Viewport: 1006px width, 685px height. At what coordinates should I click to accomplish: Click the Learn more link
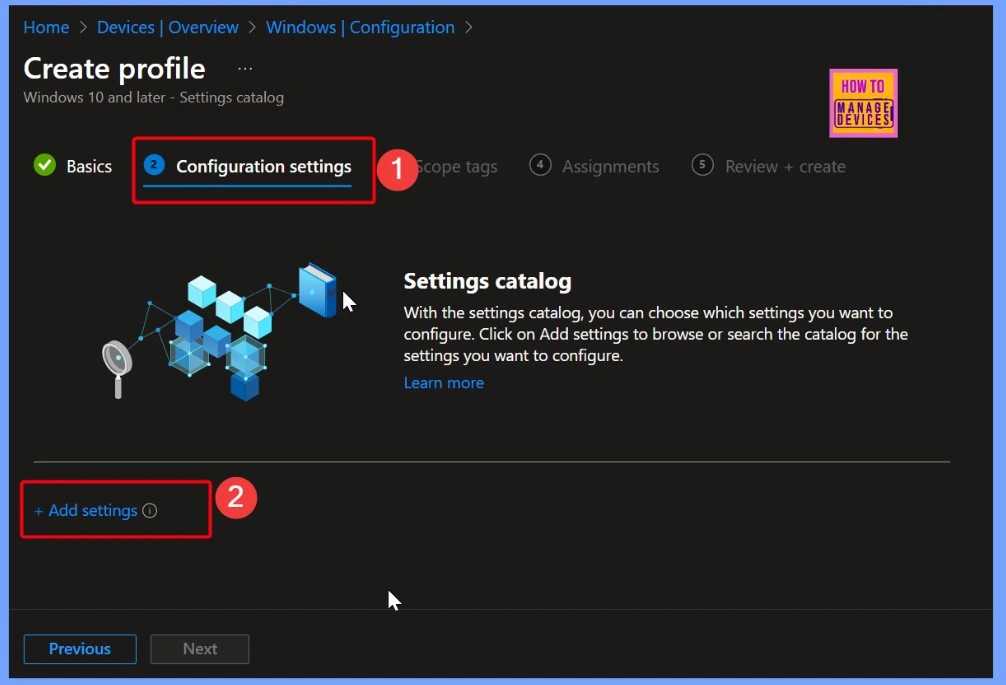(444, 383)
